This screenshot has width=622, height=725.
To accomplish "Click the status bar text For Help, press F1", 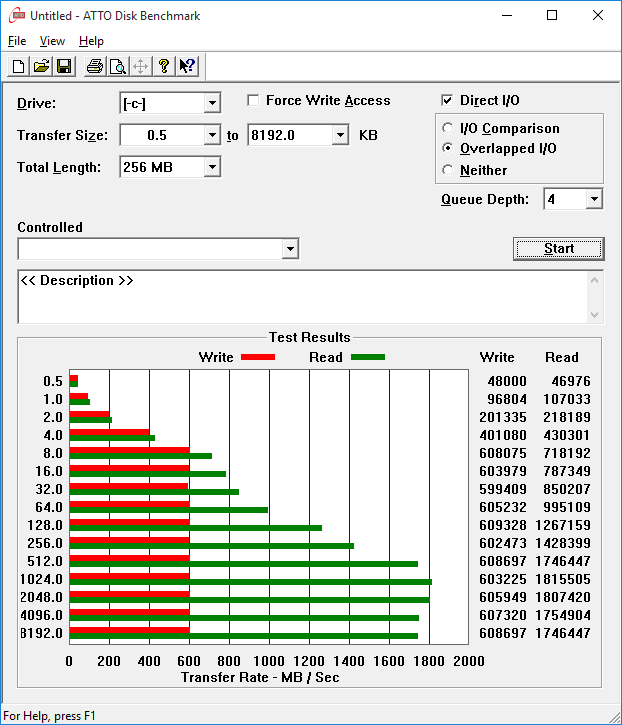I will 49,716.
